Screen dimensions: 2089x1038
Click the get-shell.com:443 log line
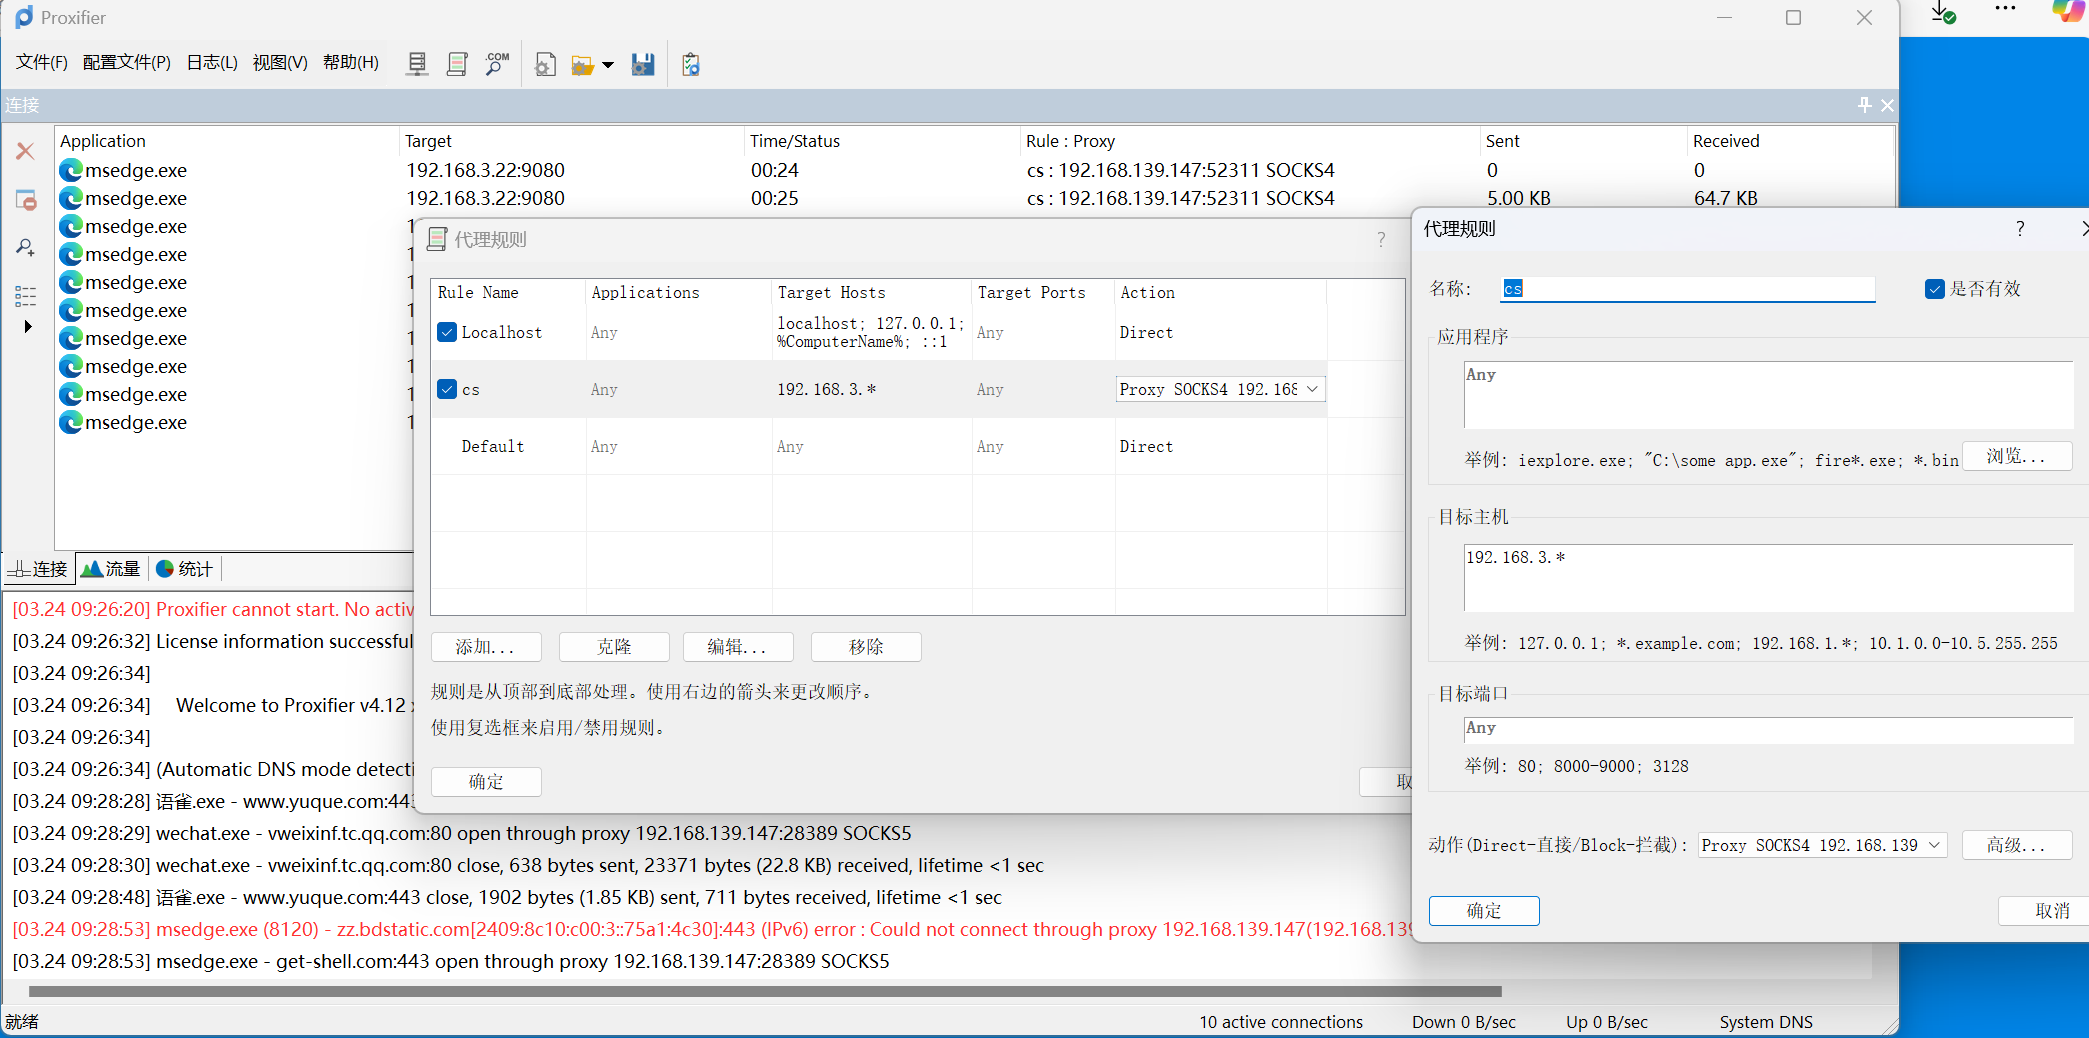(x=451, y=961)
